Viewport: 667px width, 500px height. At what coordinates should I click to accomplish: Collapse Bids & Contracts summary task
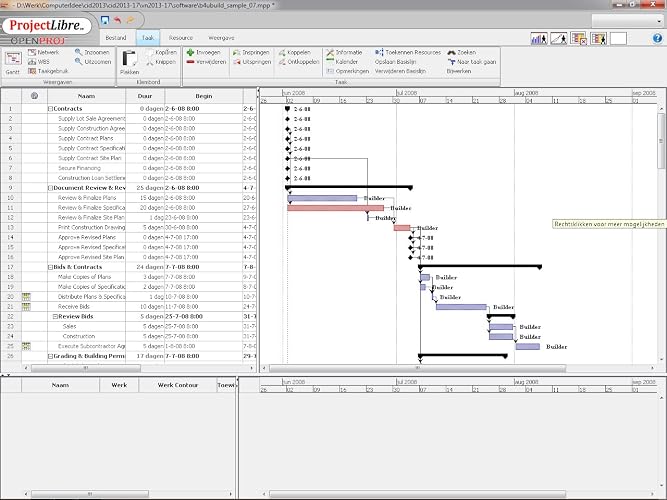[50, 267]
